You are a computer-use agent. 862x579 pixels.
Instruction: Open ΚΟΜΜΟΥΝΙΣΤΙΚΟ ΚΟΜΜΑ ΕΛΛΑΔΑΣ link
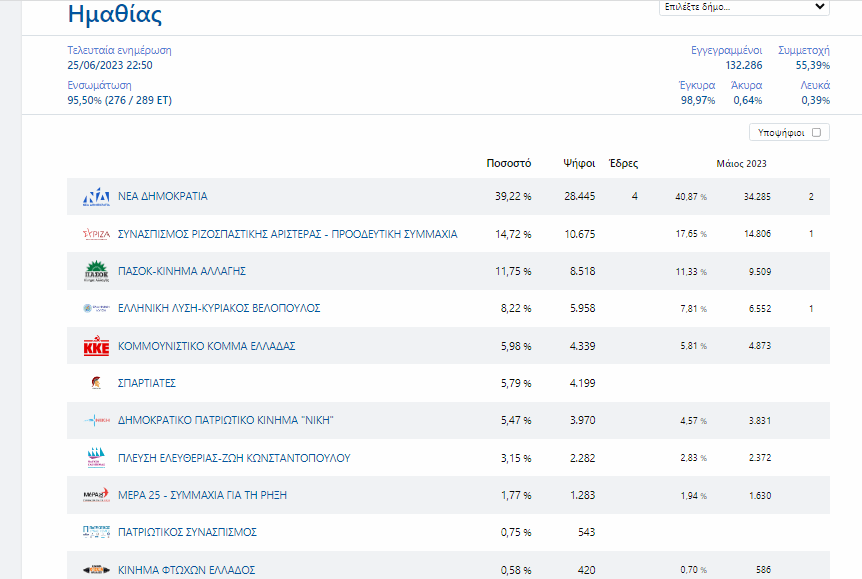coord(207,346)
